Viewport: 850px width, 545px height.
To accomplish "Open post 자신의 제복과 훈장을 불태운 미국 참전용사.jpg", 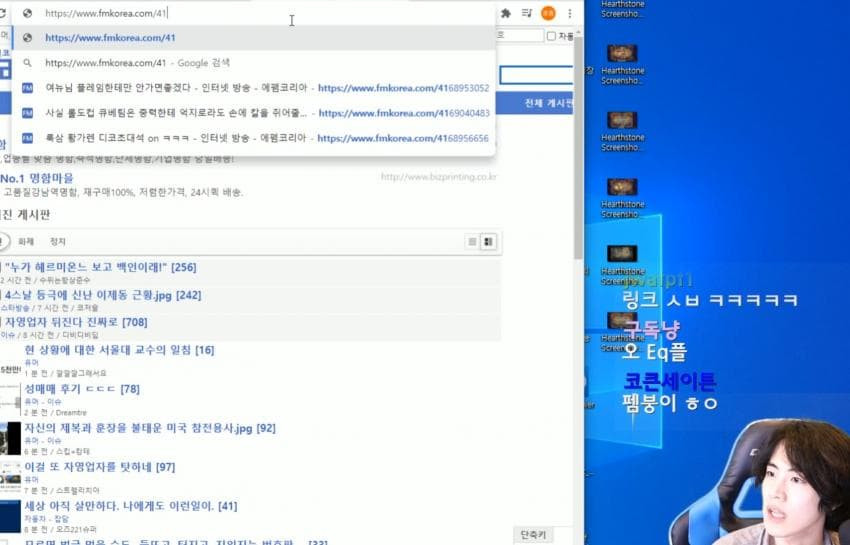I will click(x=150, y=428).
